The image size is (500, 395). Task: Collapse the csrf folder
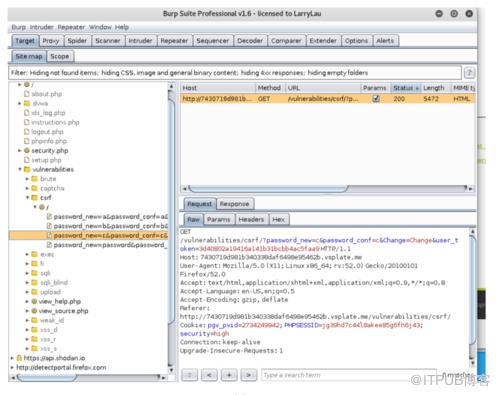(27, 198)
